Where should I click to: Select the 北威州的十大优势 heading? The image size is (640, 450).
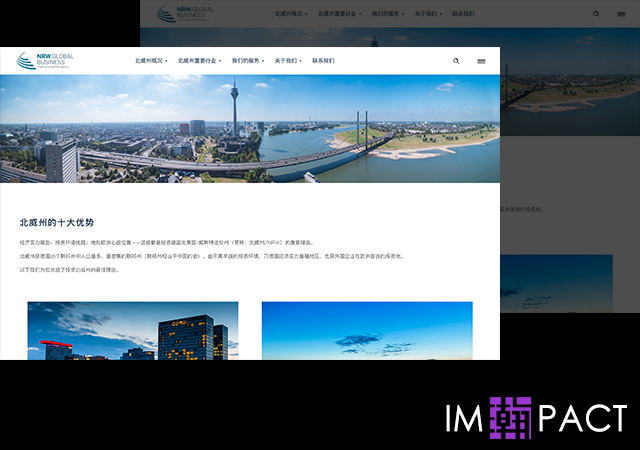point(57,223)
